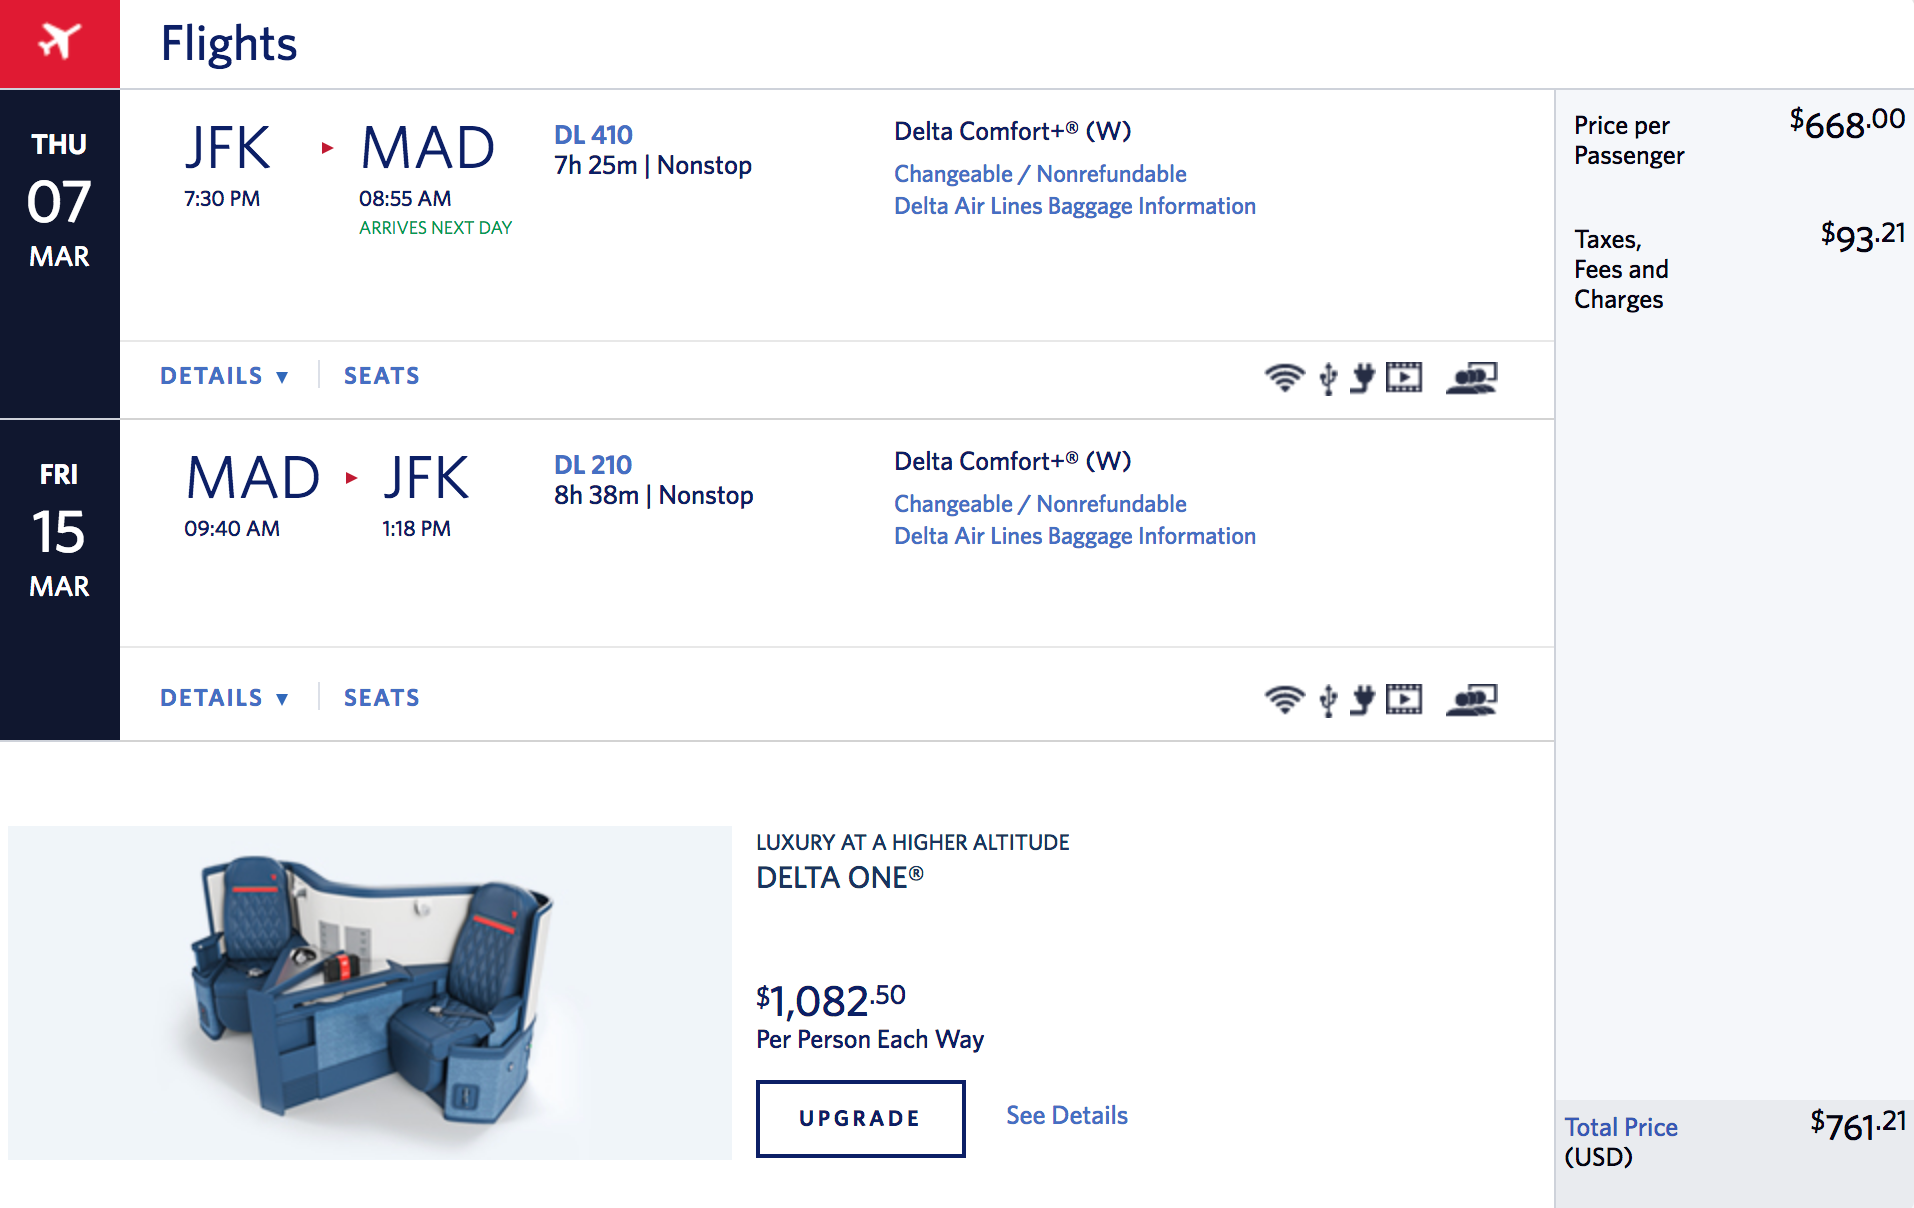Image resolution: width=1914 pixels, height=1208 pixels.
Task: Open Changeable / Nonrefundable link for DL 210
Action: [1040, 504]
